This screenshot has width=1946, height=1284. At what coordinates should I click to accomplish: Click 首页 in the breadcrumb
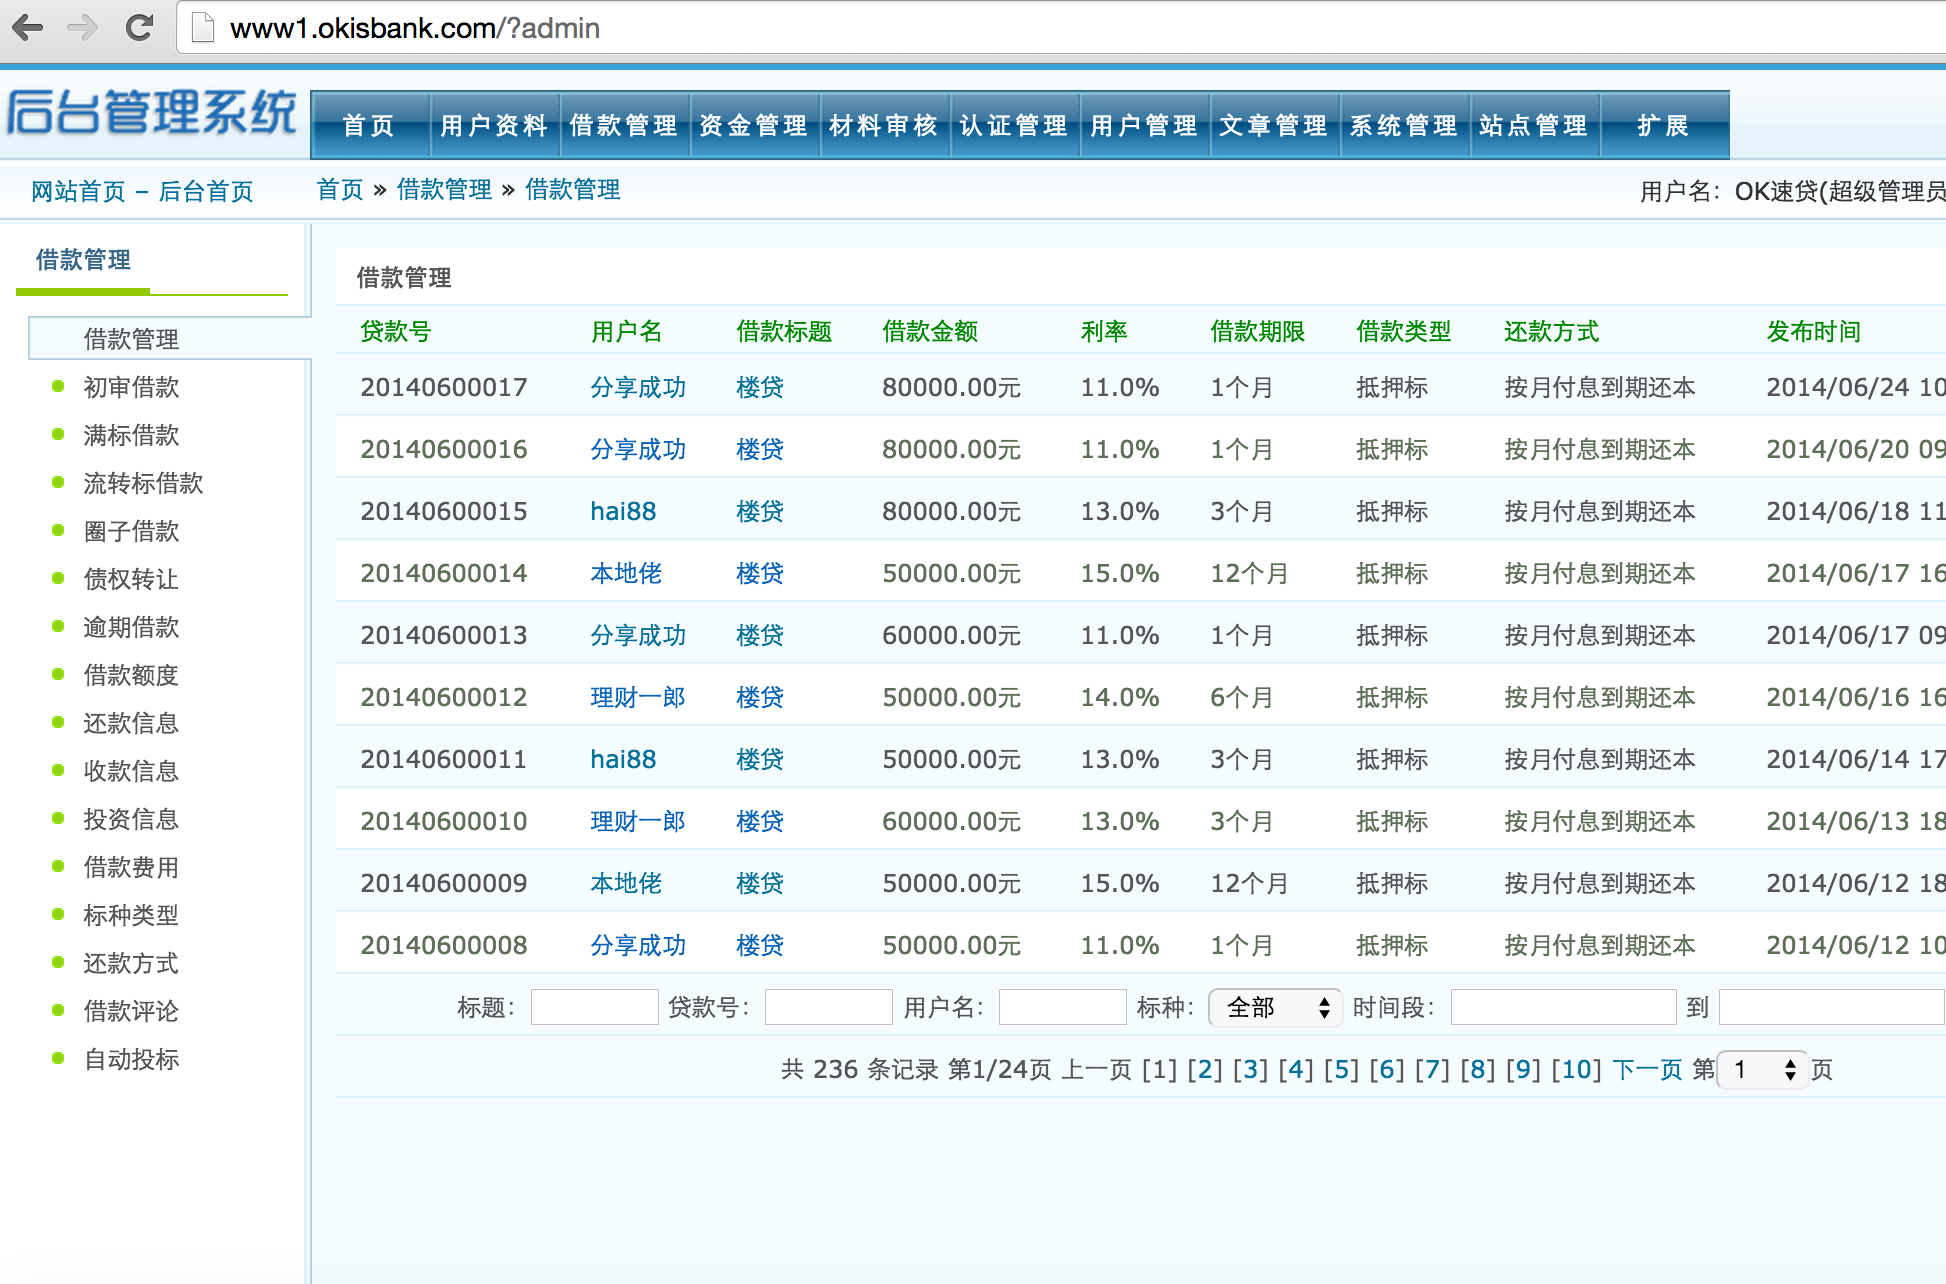(x=340, y=190)
